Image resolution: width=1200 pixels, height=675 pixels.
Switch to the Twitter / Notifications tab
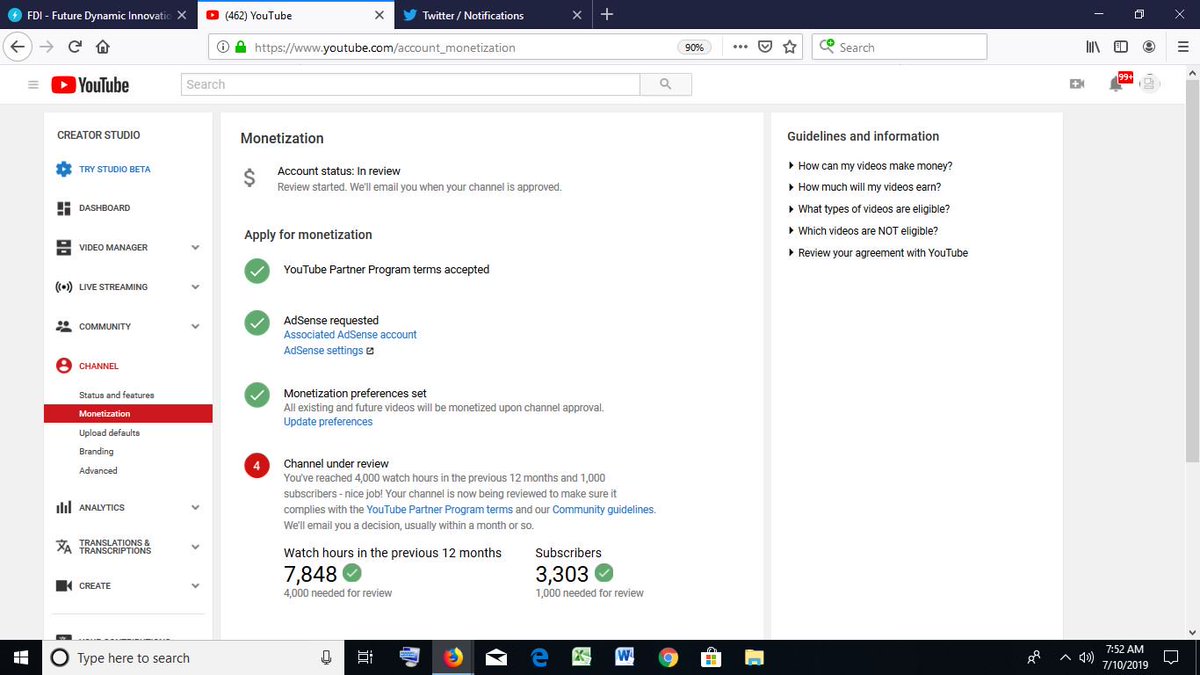point(493,15)
